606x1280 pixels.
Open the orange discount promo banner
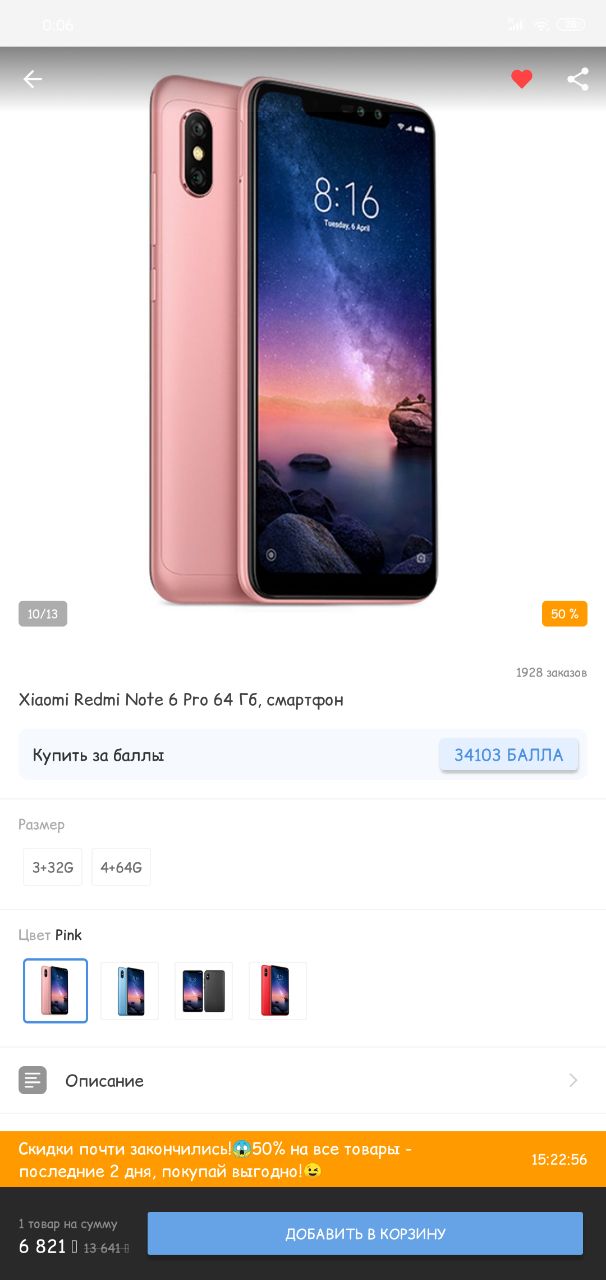point(303,1159)
